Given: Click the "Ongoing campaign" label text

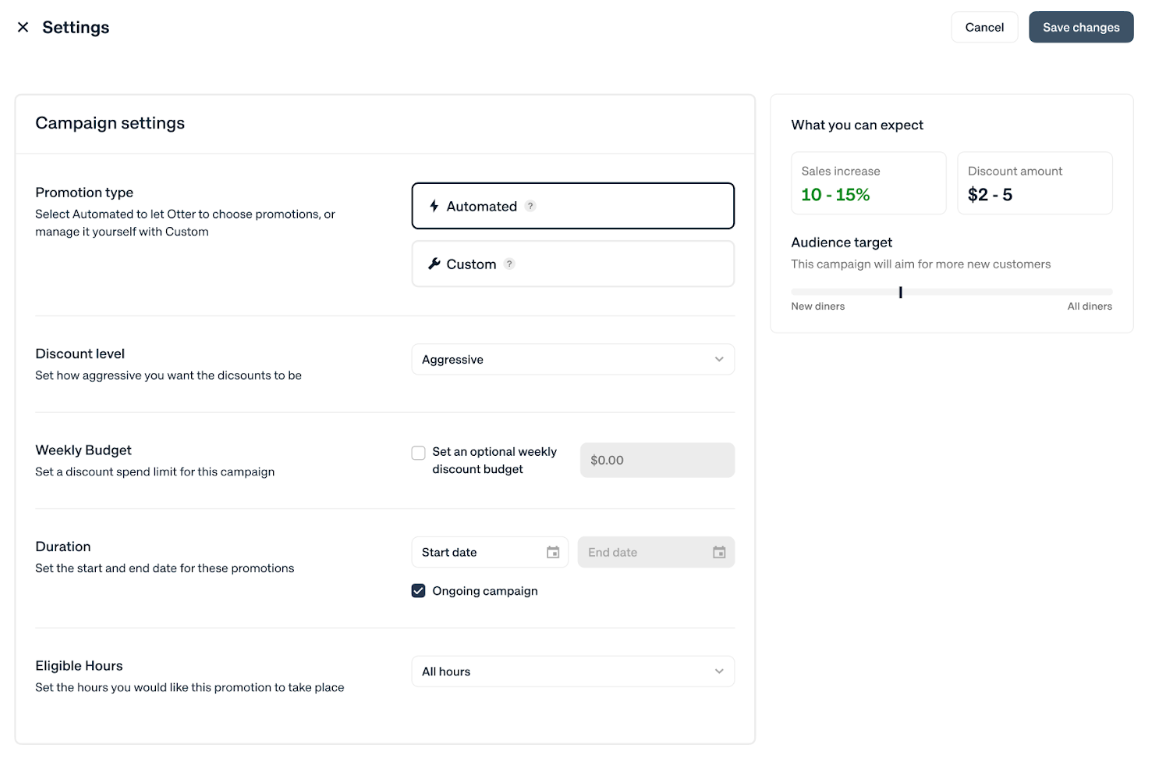Looking at the screenshot, I should click(x=485, y=592).
